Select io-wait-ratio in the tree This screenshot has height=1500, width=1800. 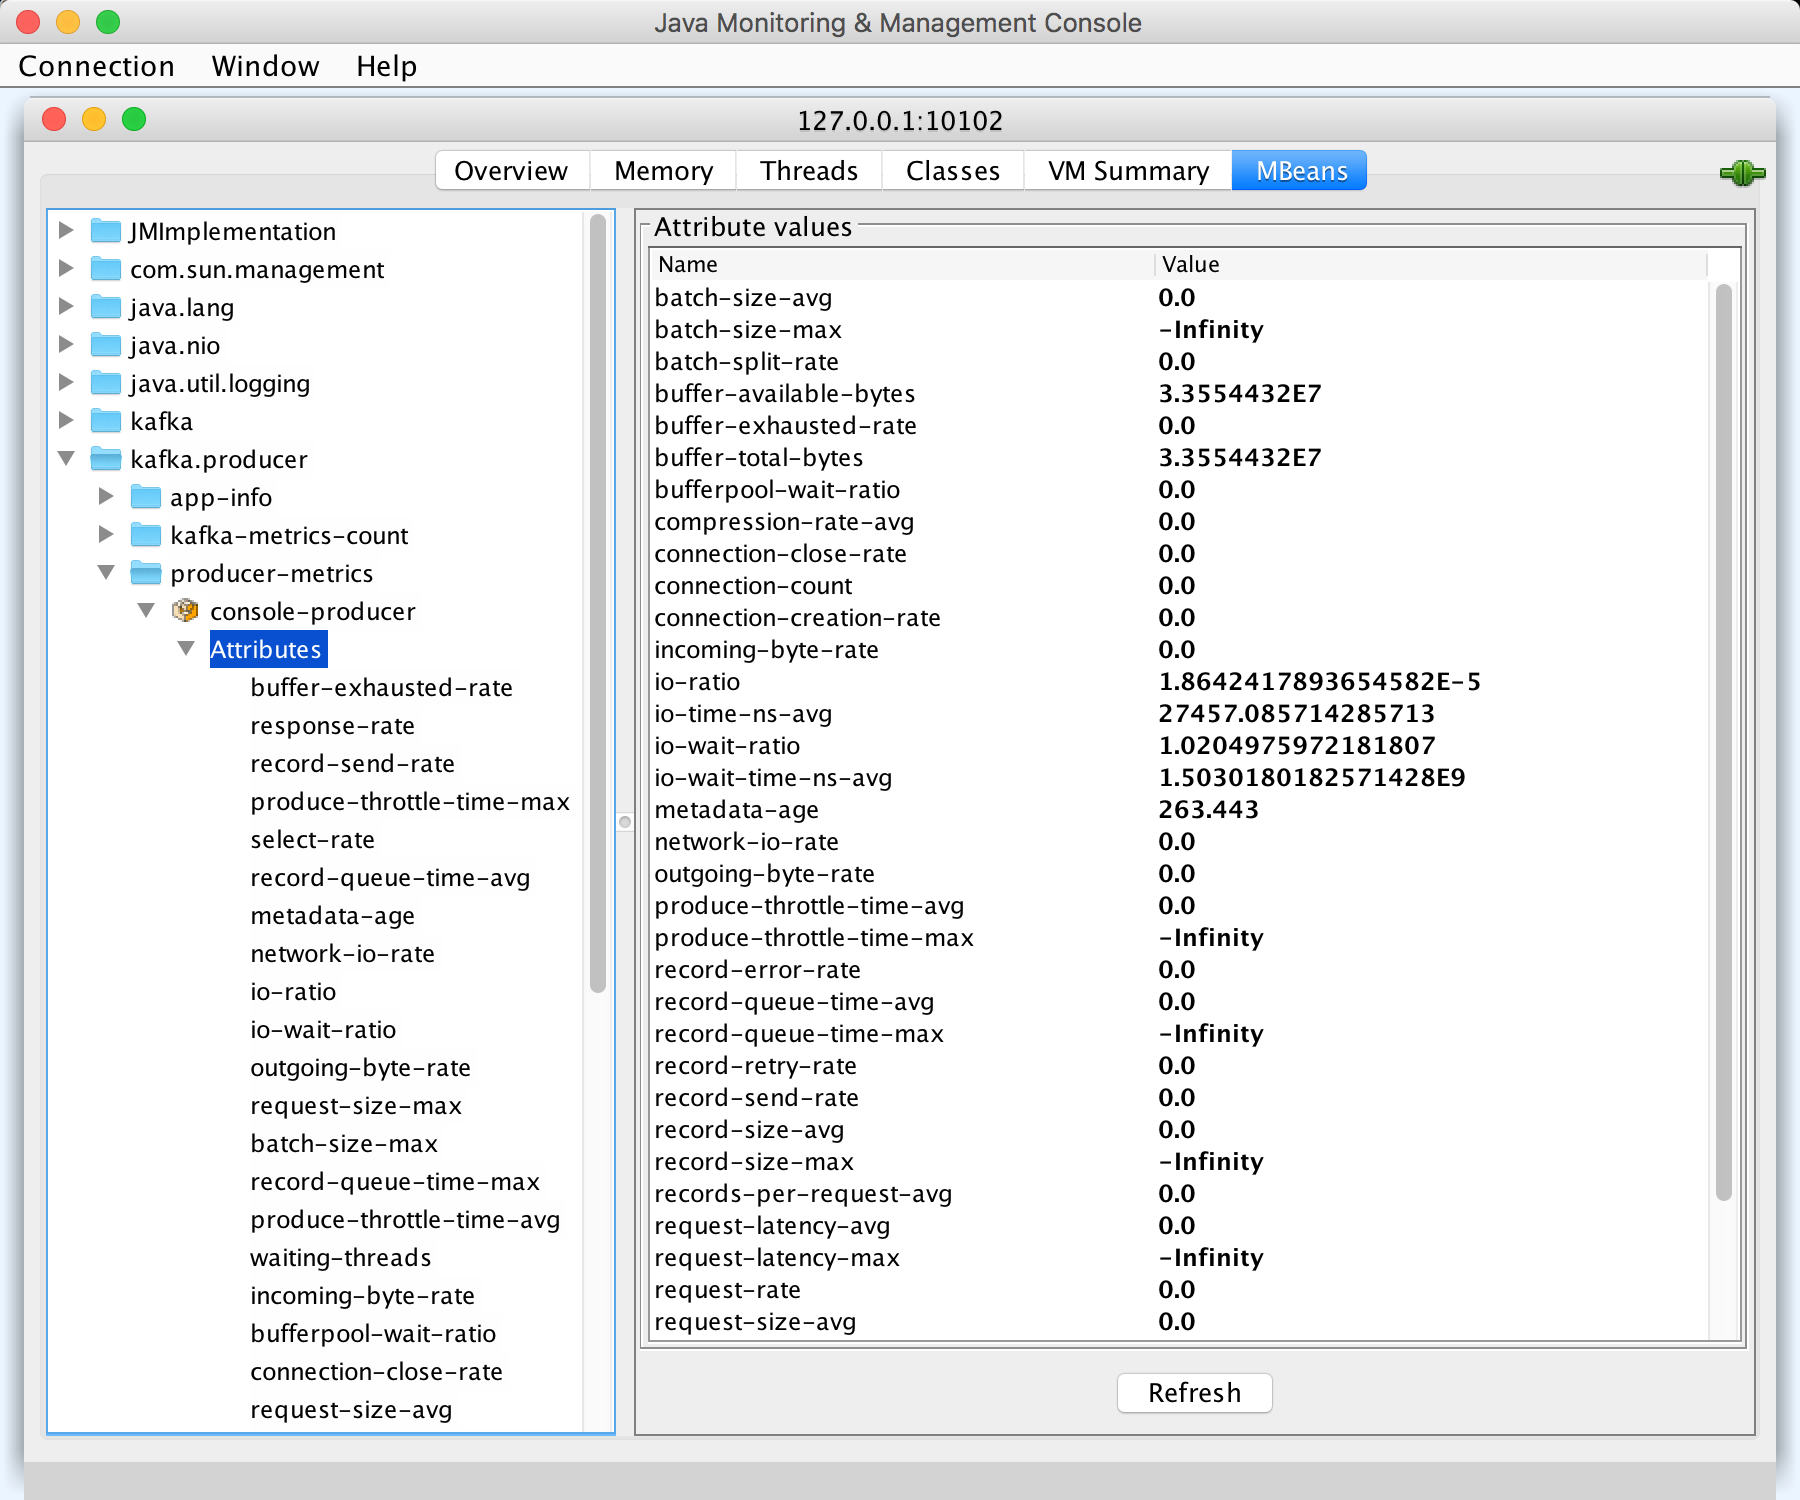(x=323, y=1029)
